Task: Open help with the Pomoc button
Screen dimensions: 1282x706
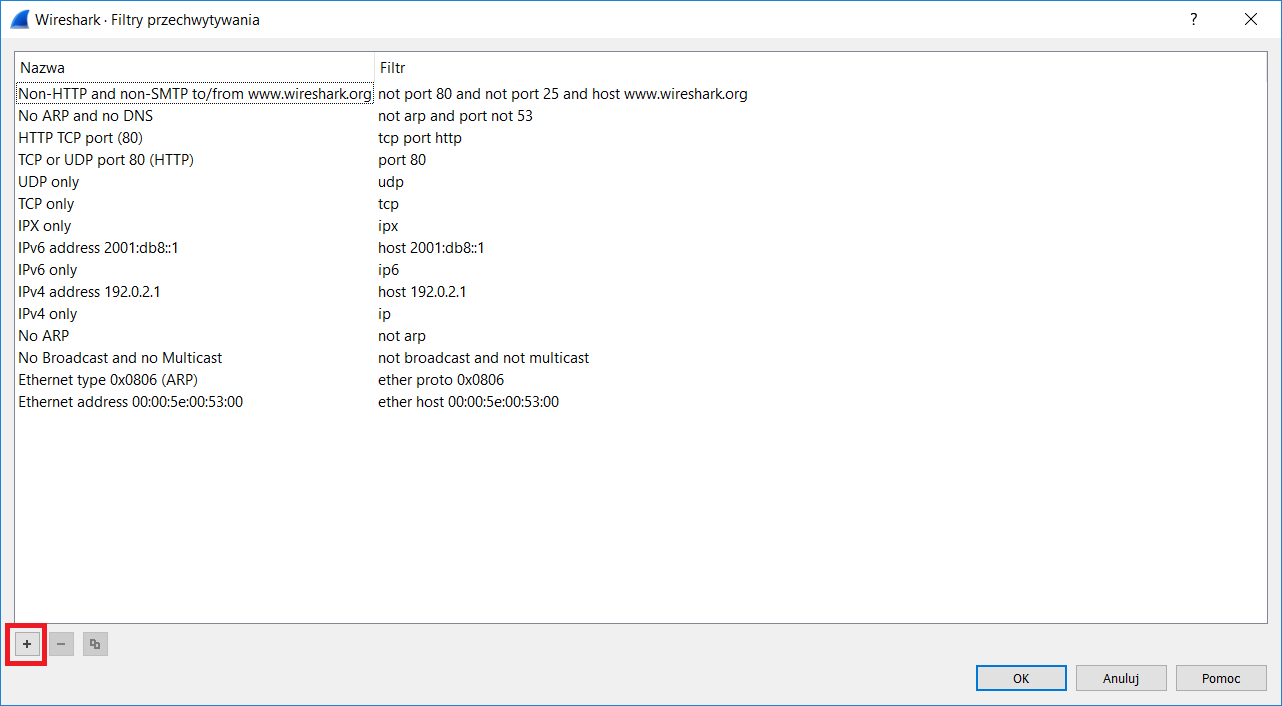Action: click(x=1221, y=678)
